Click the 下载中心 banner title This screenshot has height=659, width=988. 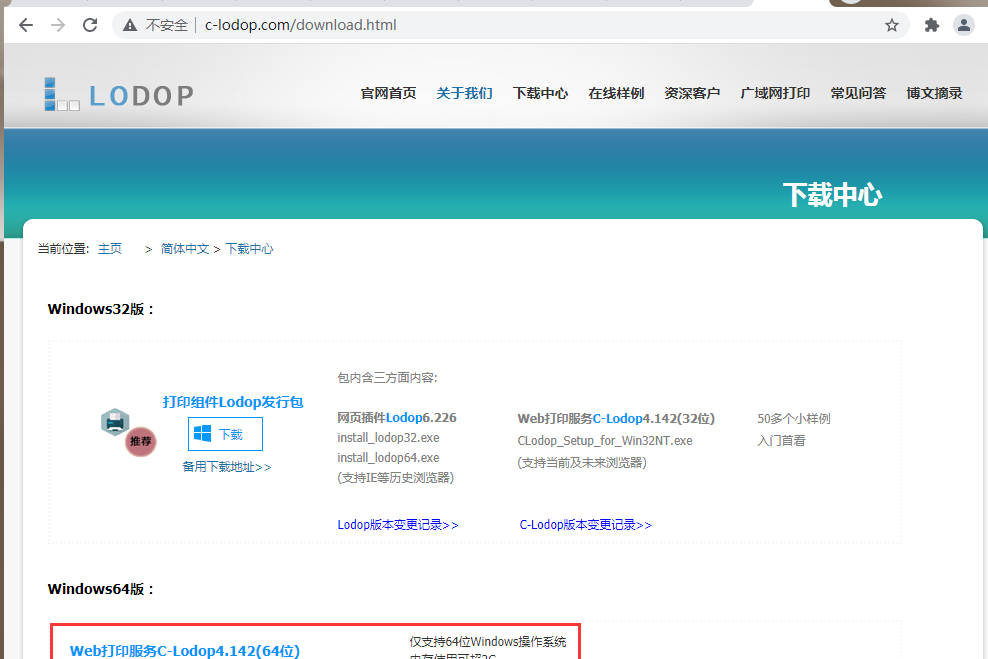pos(832,195)
